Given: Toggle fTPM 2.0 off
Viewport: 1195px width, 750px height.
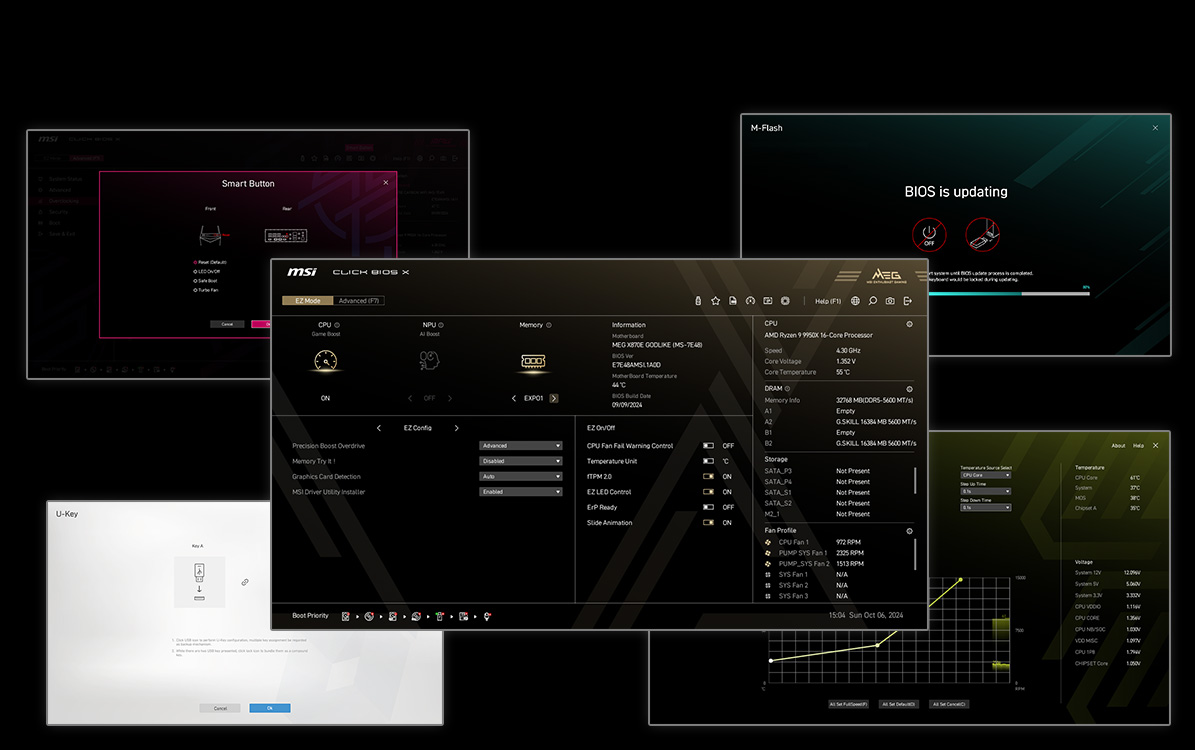Looking at the screenshot, I should click(x=707, y=476).
